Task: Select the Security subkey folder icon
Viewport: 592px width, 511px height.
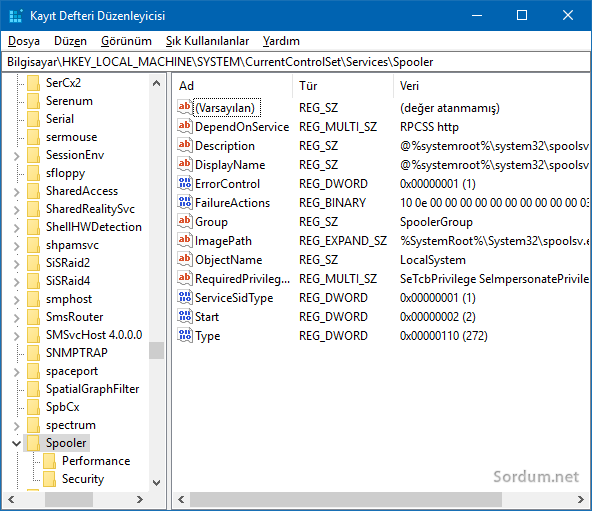Action: click(49, 479)
